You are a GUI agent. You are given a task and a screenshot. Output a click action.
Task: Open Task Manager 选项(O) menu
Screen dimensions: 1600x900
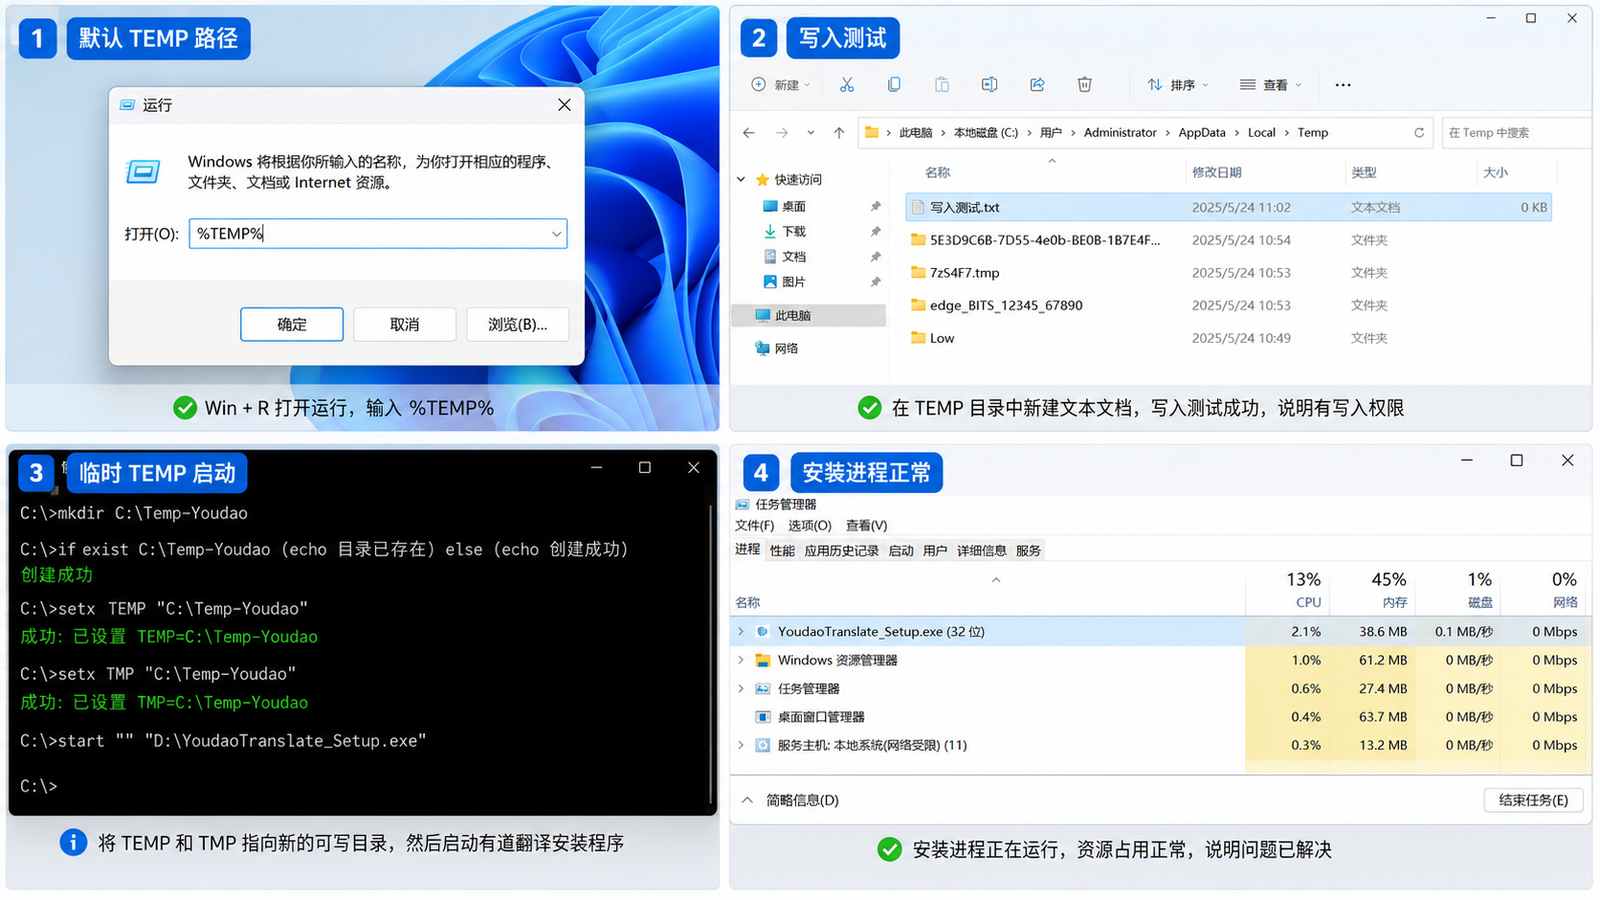pos(810,526)
